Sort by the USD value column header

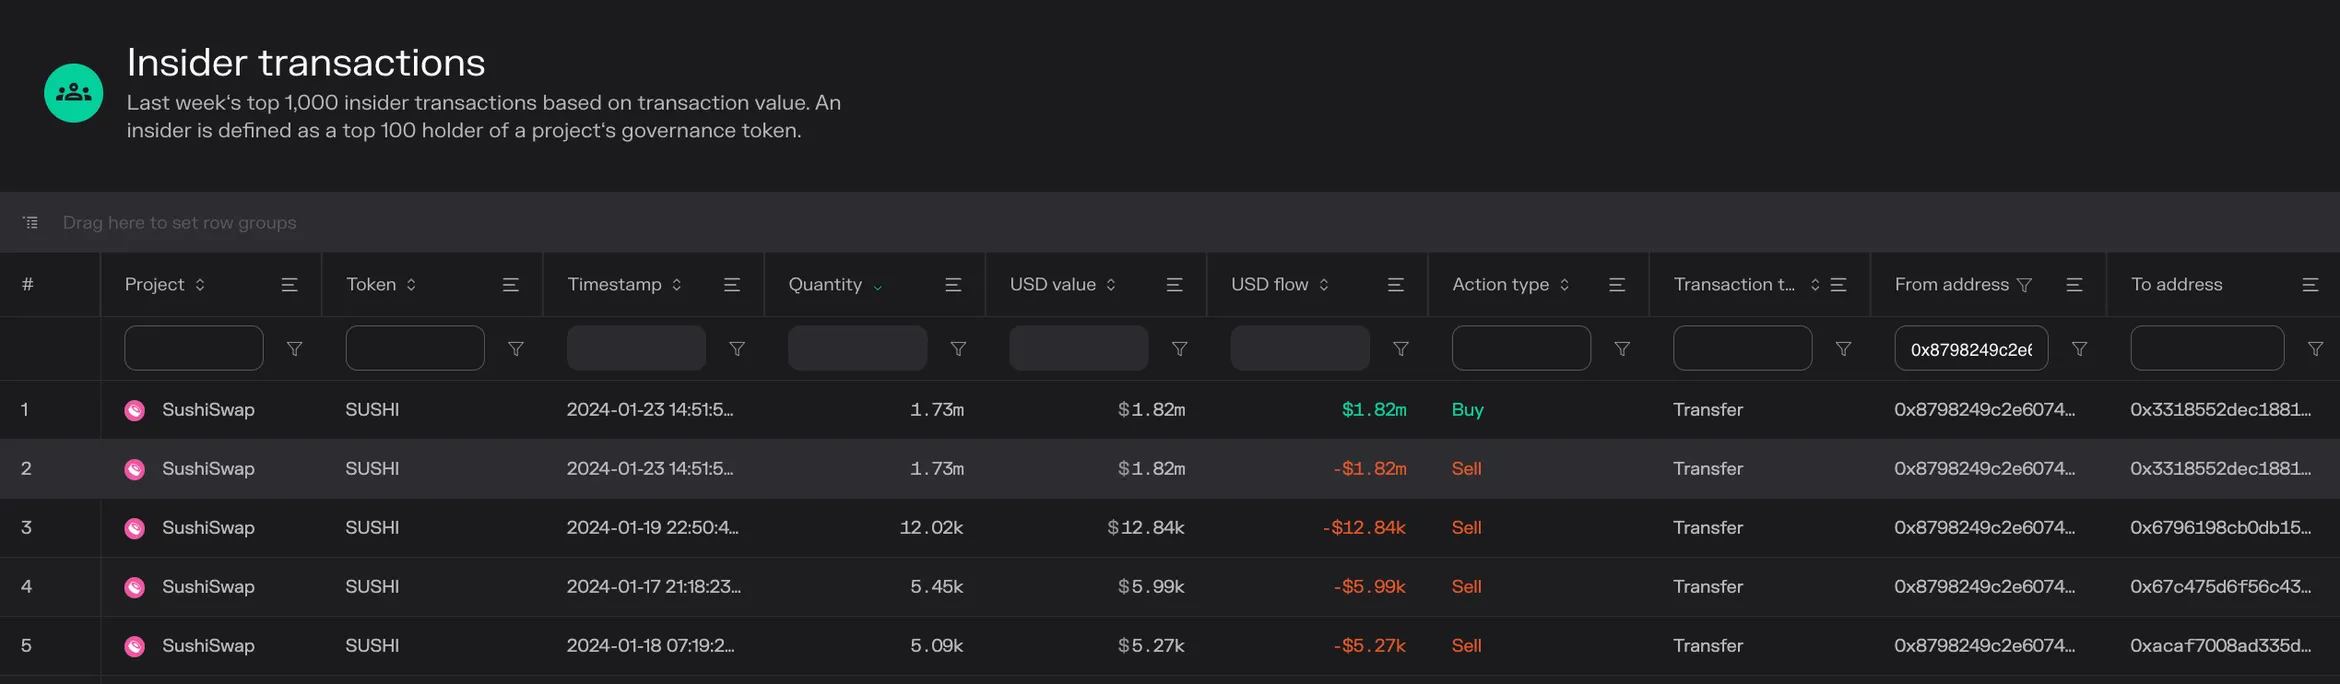1063,285
